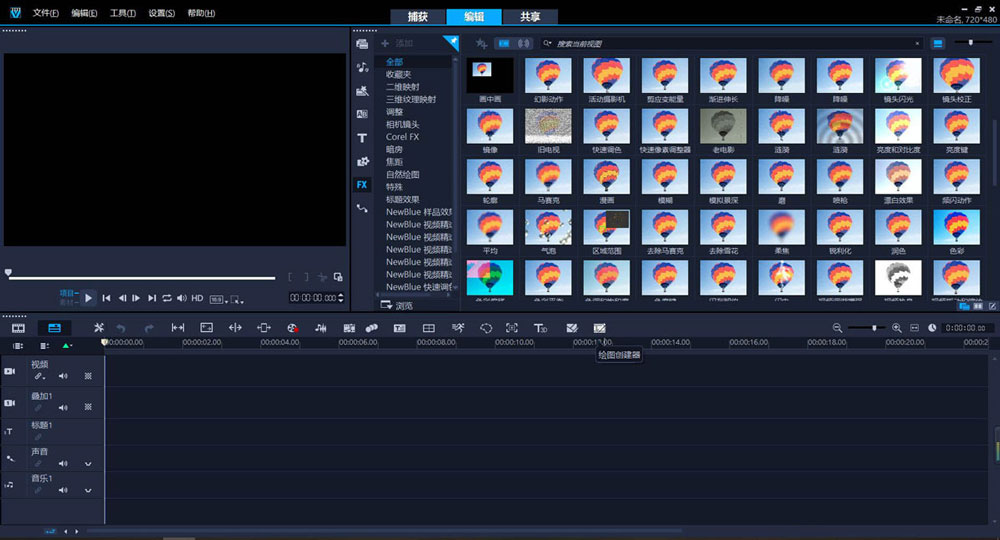Open the Template library icon
Image resolution: width=1000 pixels, height=540 pixels.
tap(362, 91)
